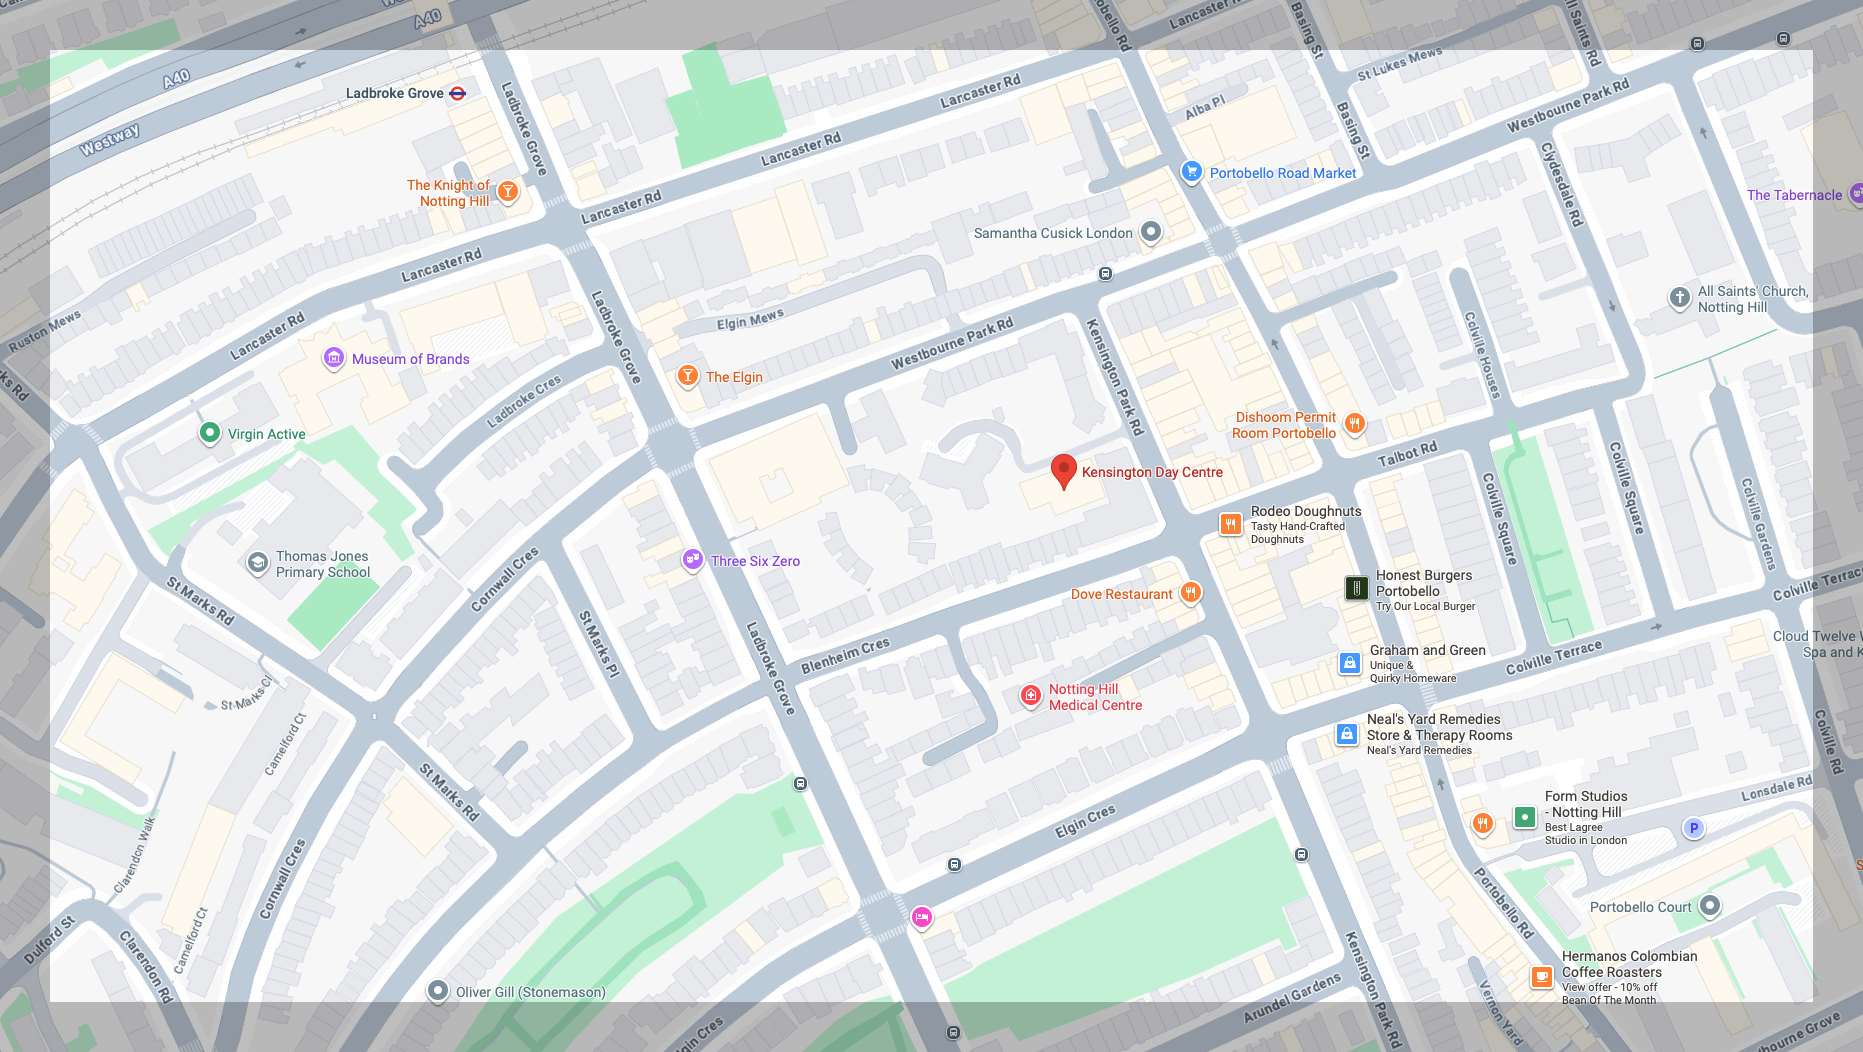Open the Notting Hill Medical Centre marker
Viewport: 1863px width, 1052px height.
1031,696
